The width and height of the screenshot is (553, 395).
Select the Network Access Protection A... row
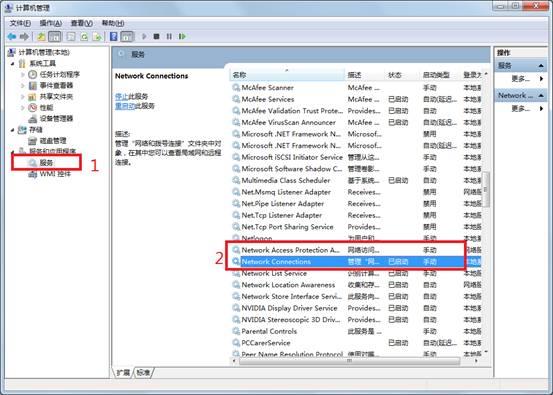357,250
